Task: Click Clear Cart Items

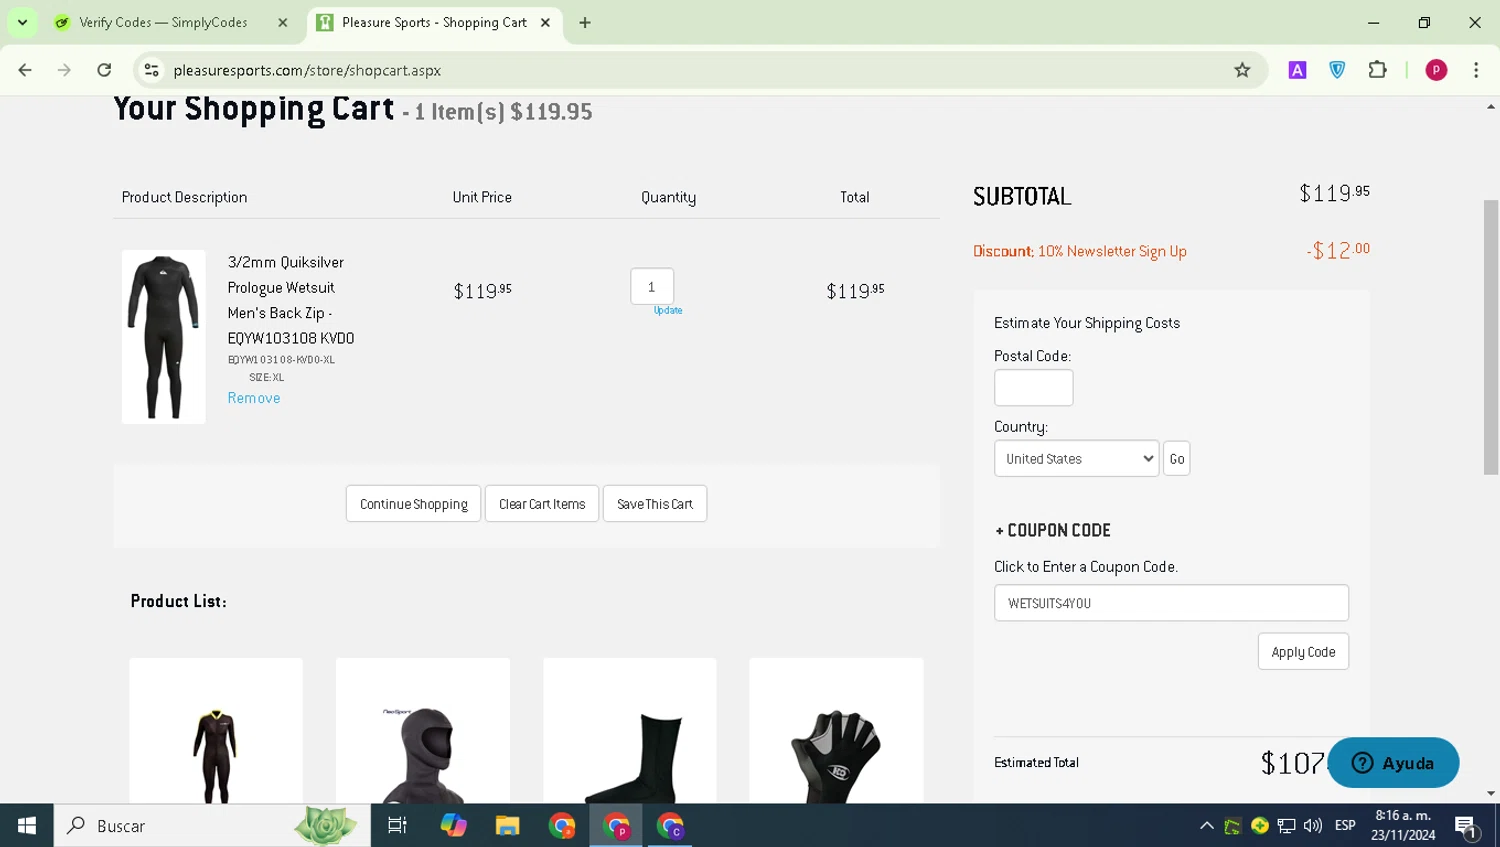Action: click(542, 504)
